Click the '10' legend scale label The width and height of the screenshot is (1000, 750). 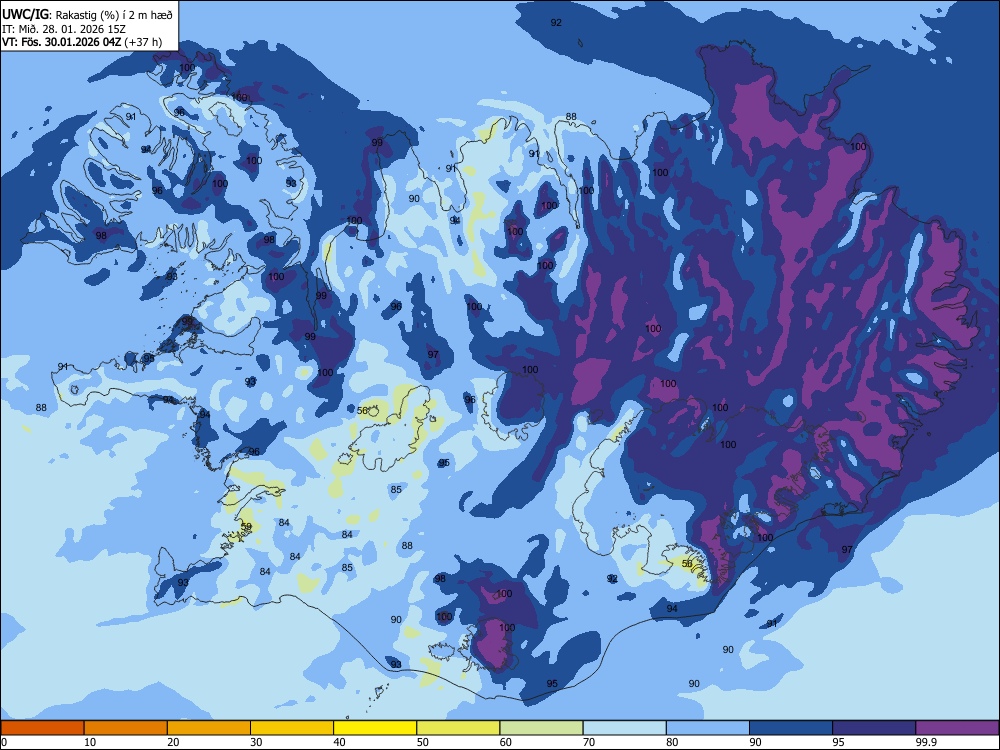click(x=90, y=742)
